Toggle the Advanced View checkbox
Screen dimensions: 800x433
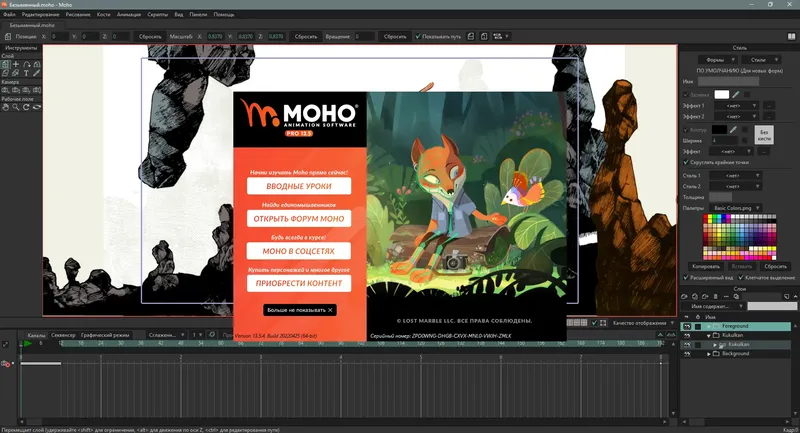tap(686, 277)
